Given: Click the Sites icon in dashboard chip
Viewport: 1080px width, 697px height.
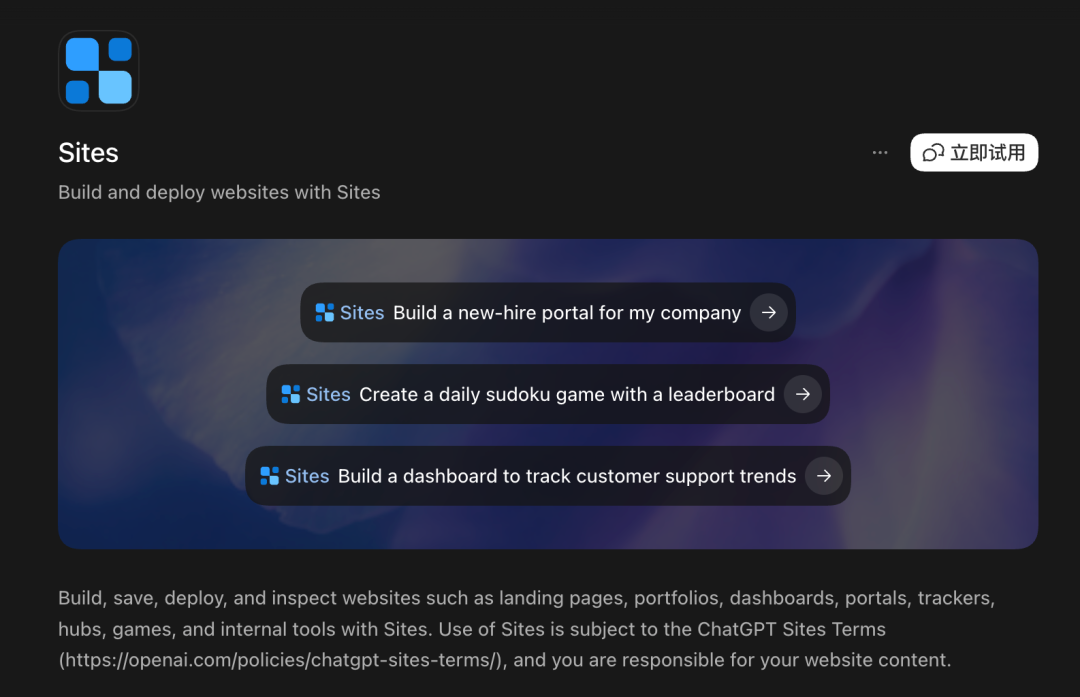Looking at the screenshot, I should tap(269, 476).
